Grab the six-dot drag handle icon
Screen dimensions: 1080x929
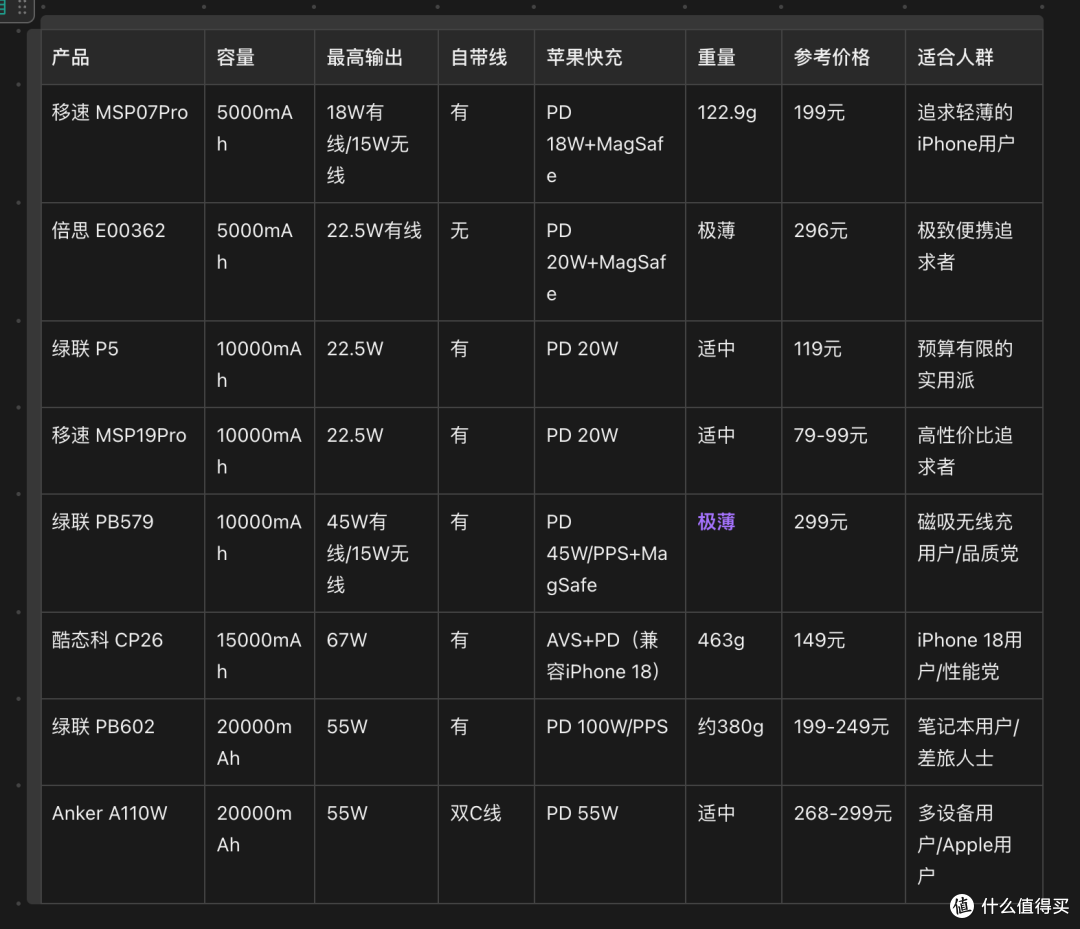[x=22, y=8]
